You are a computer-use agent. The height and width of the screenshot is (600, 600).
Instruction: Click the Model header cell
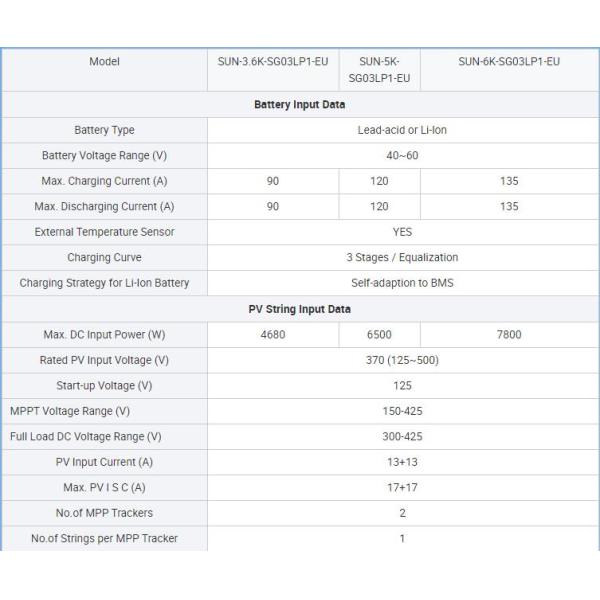point(104,62)
